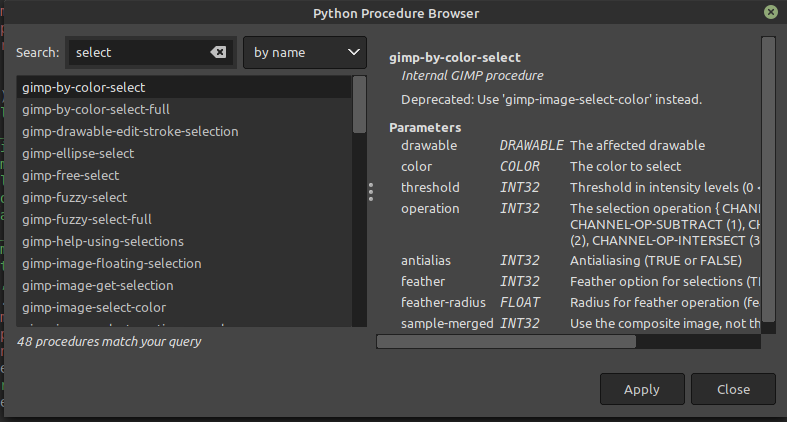Open gimp-help-using-selections procedure
Image resolution: width=787 pixels, height=422 pixels.
pos(103,242)
